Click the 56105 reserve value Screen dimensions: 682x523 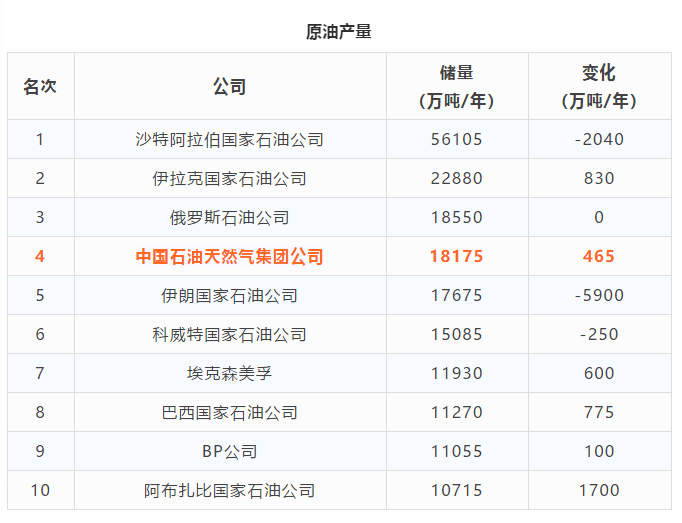tap(456, 140)
